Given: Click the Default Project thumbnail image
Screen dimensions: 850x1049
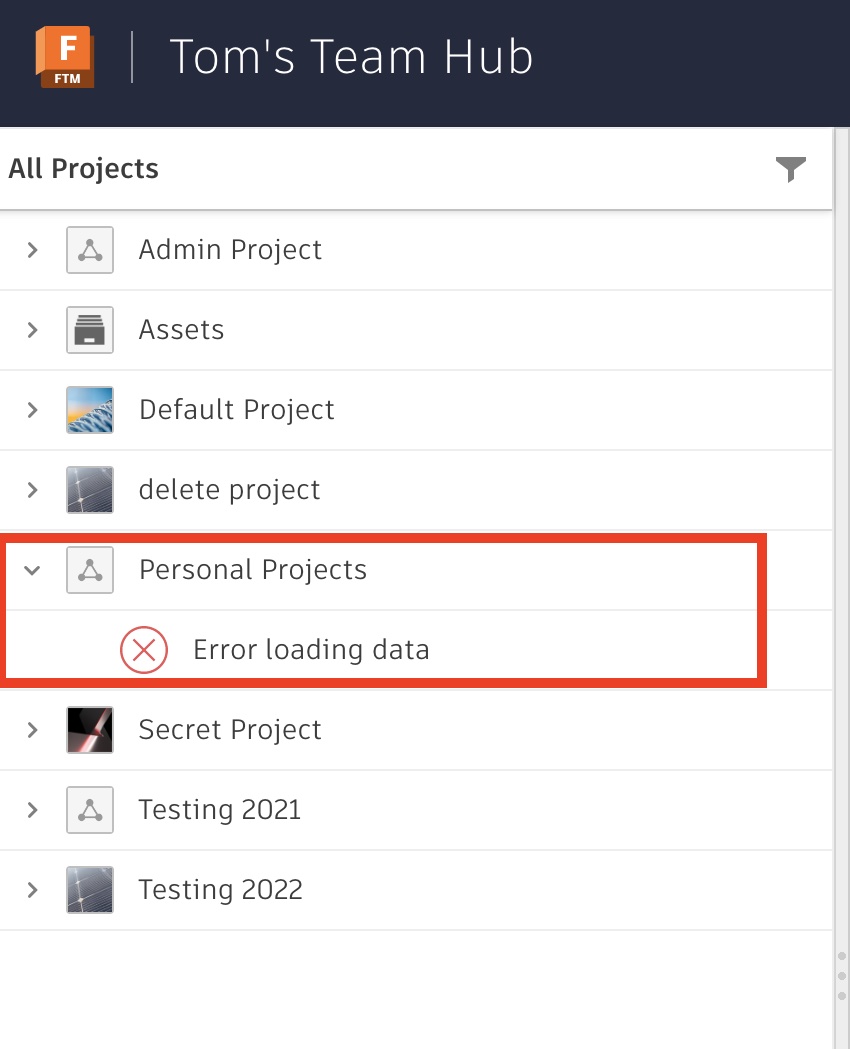Looking at the screenshot, I should click(x=90, y=410).
